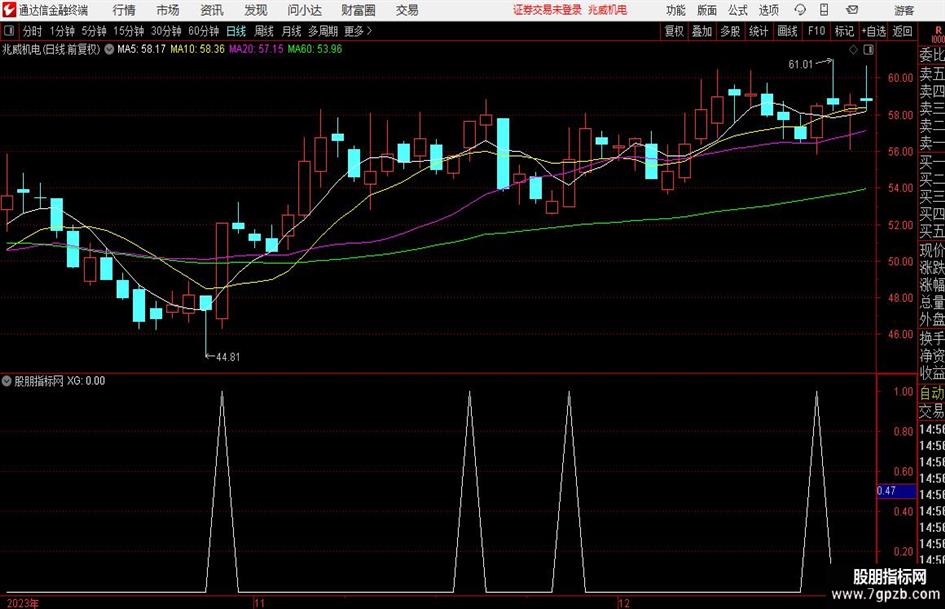Image resolution: width=945 pixels, height=609 pixels.
Task: Click the 11 month marker on time axis
Action: [259, 603]
